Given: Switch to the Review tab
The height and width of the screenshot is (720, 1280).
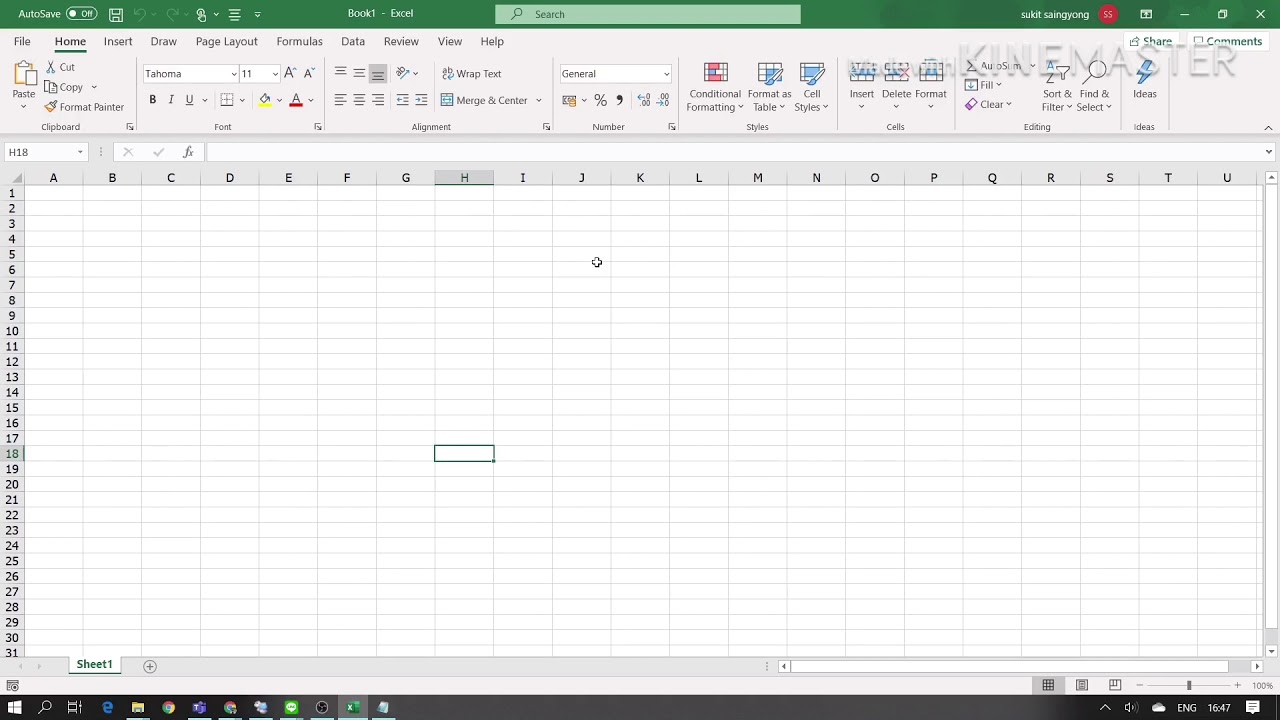Looking at the screenshot, I should pyautogui.click(x=401, y=41).
